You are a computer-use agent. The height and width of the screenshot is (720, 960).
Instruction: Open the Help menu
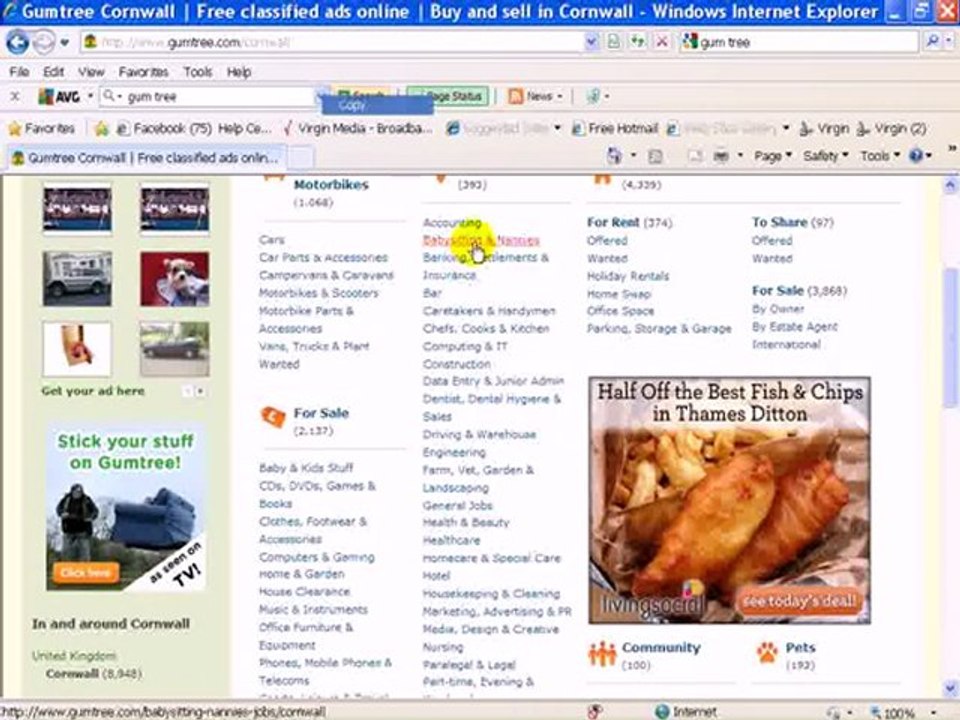tap(239, 72)
